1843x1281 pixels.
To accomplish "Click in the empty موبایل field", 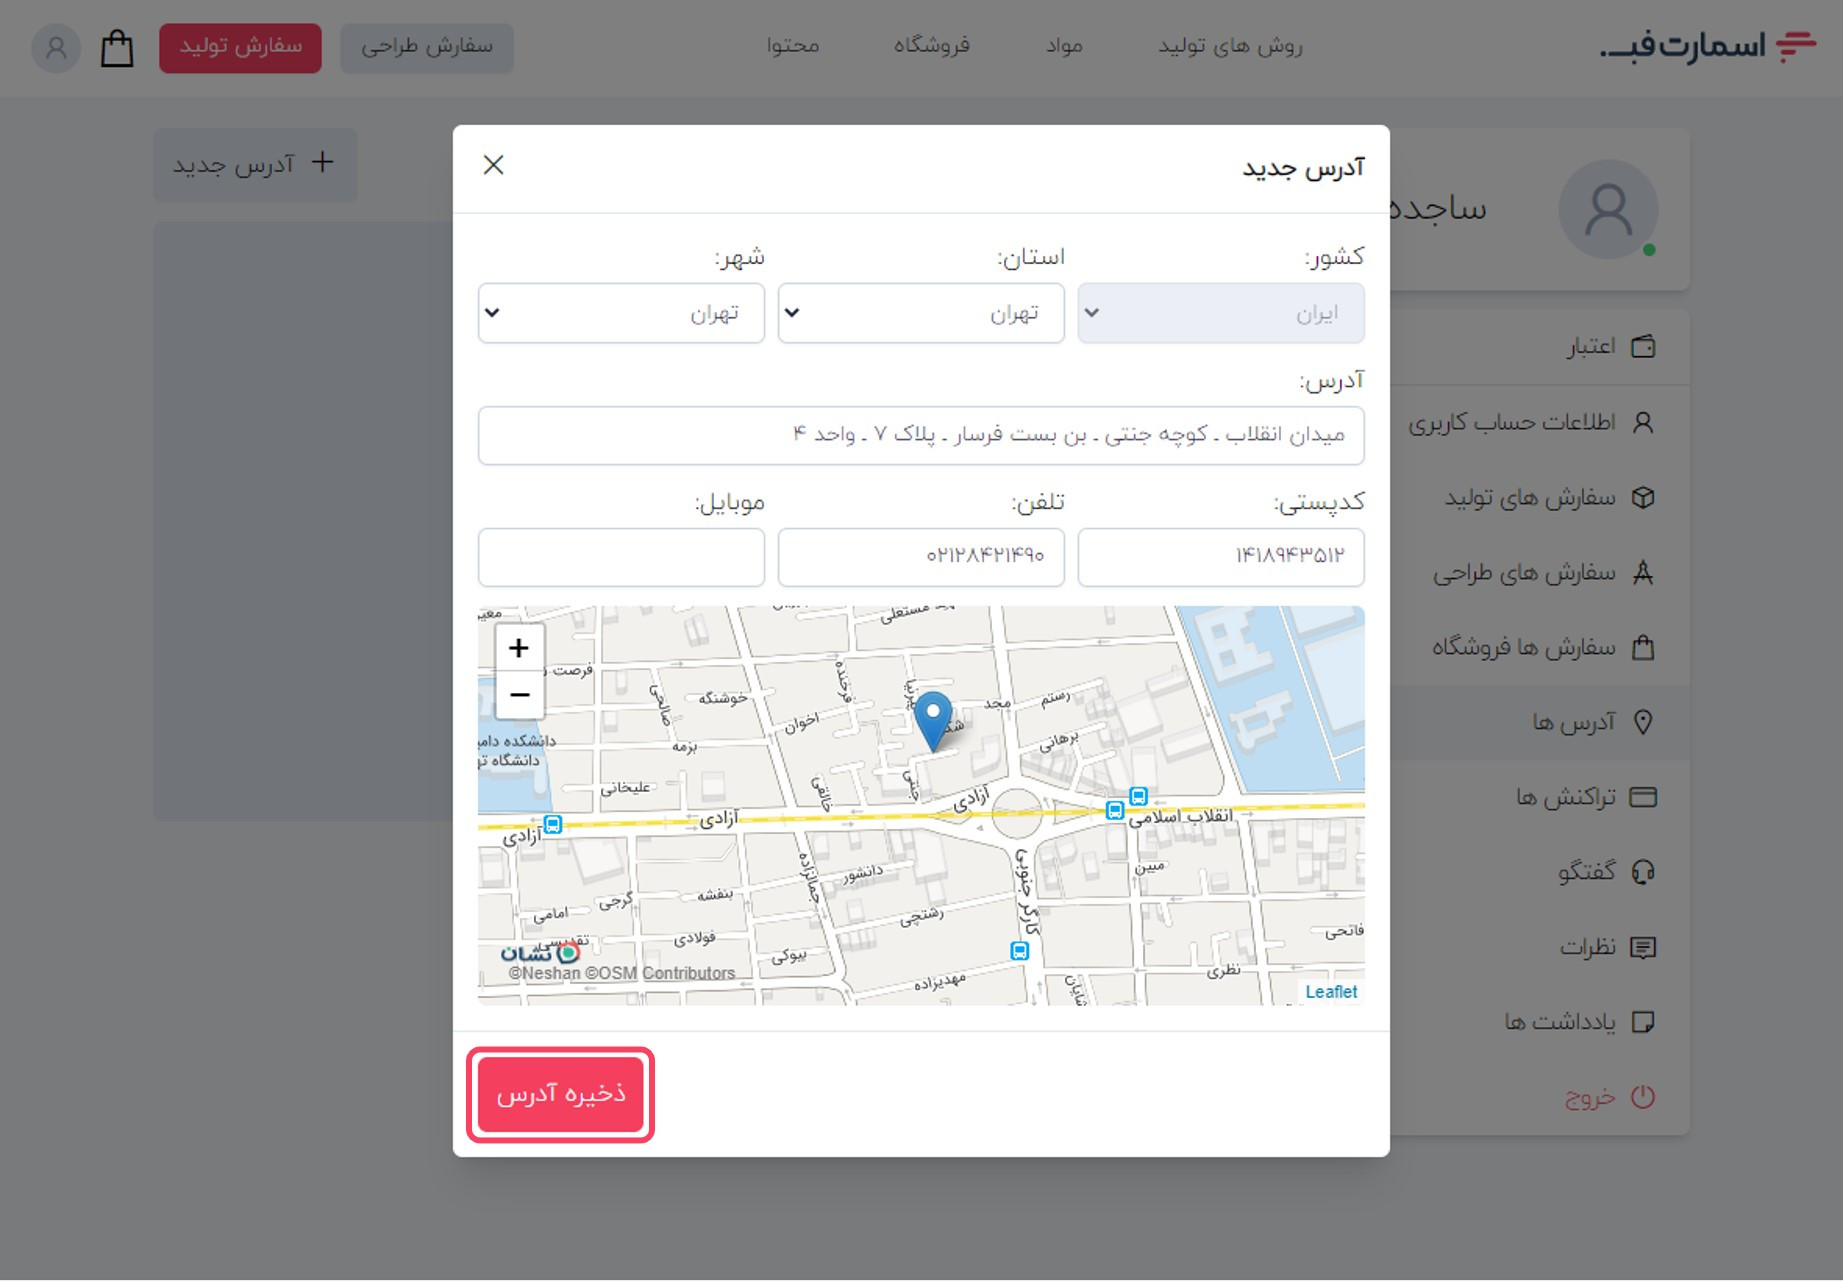I will click(x=621, y=557).
